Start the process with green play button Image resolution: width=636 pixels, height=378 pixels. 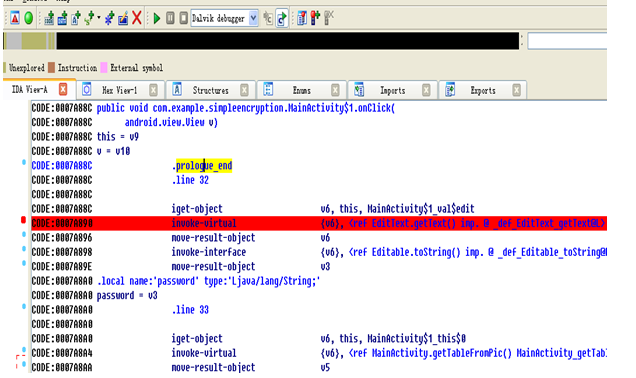tap(157, 18)
